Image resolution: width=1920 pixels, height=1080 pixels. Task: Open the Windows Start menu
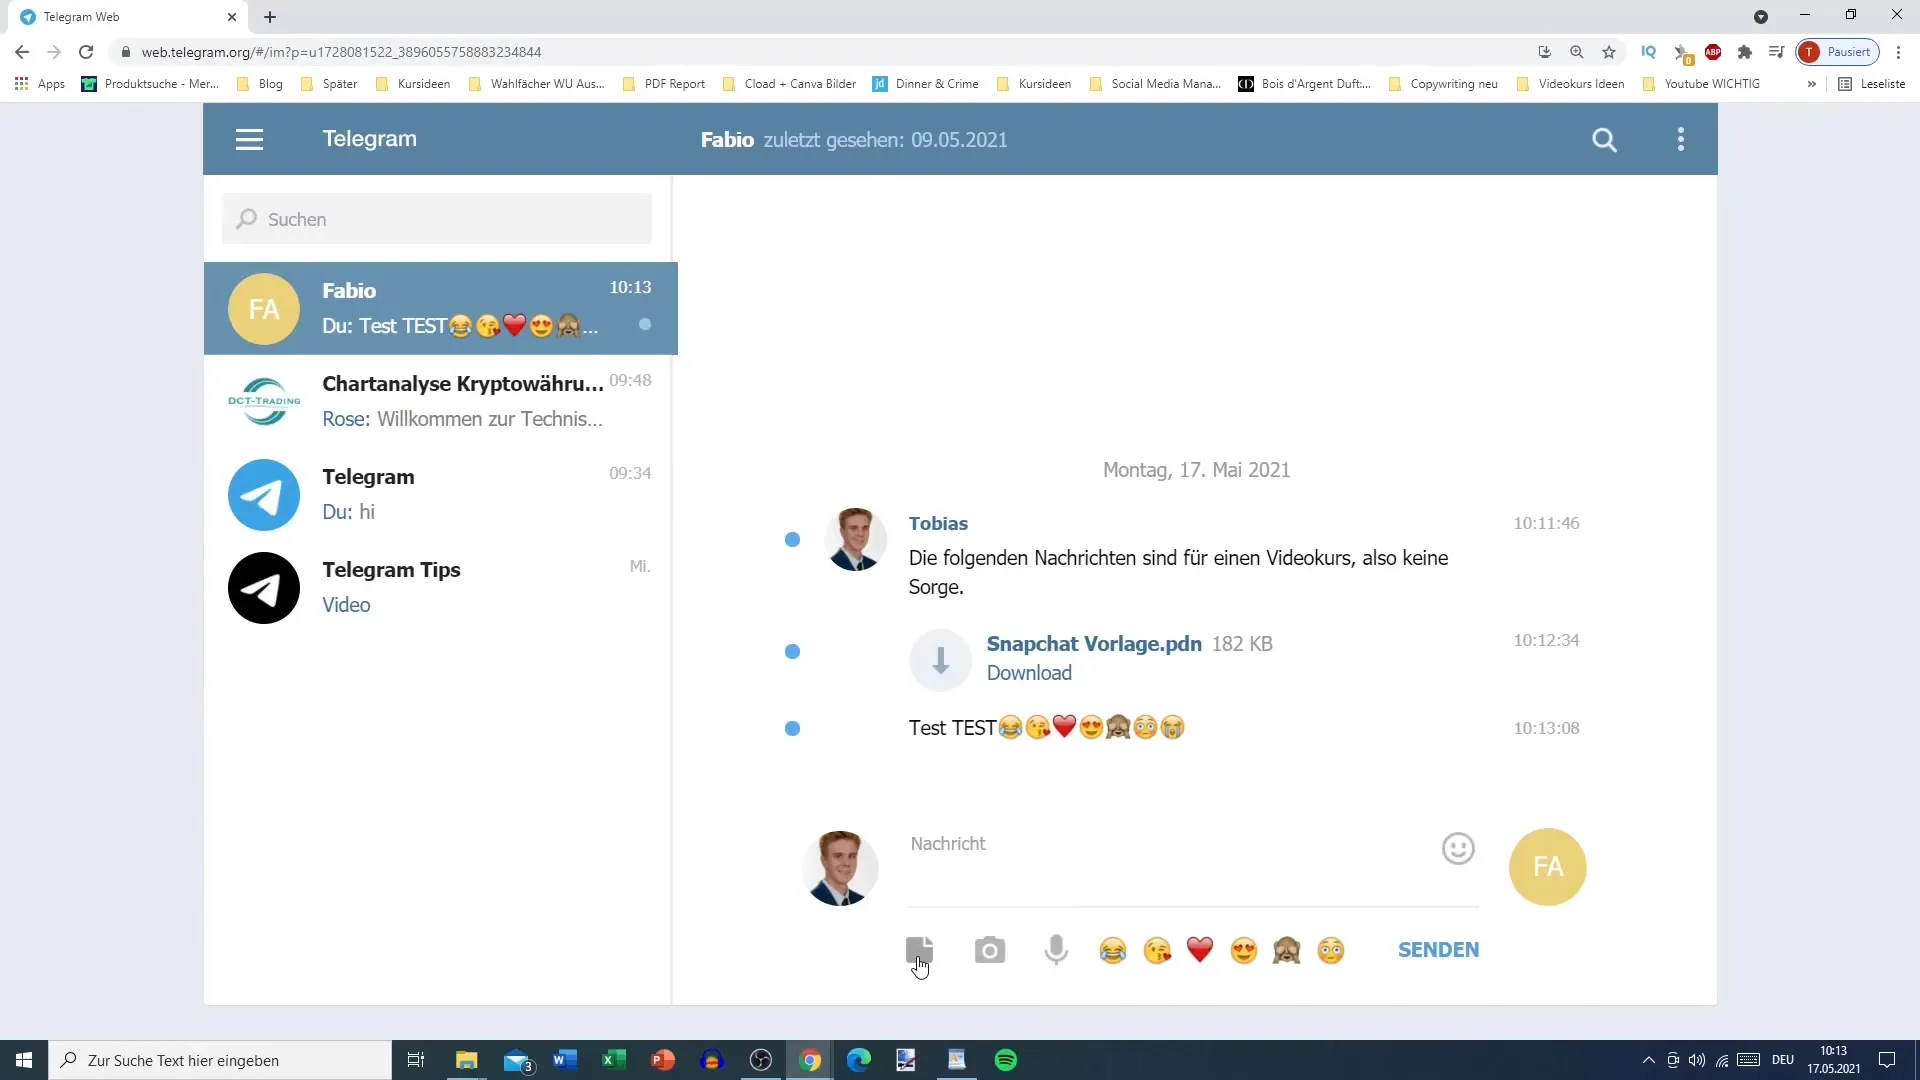pos(24,1060)
